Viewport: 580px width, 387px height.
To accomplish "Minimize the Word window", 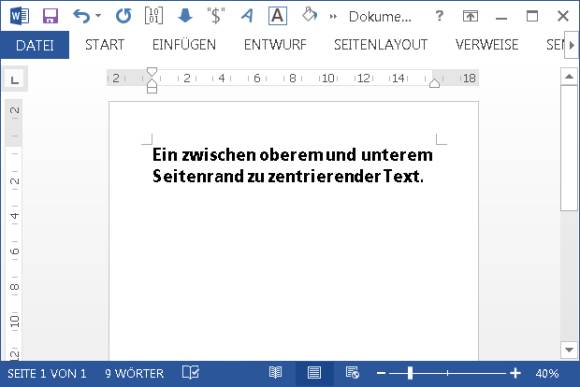I will (x=501, y=17).
